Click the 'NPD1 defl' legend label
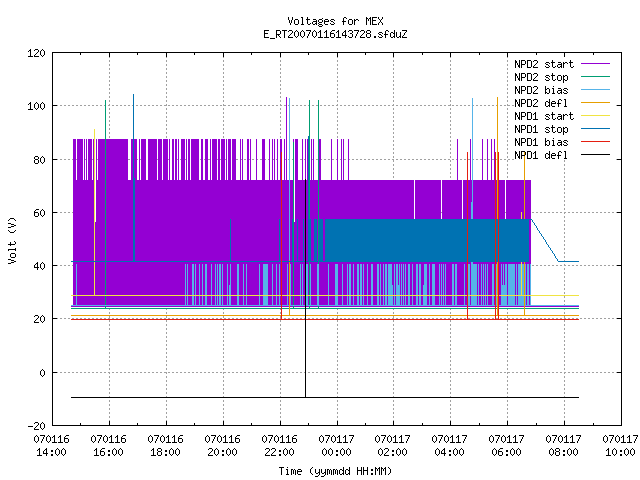Screen dimensions: 640x480 [x=541, y=155]
